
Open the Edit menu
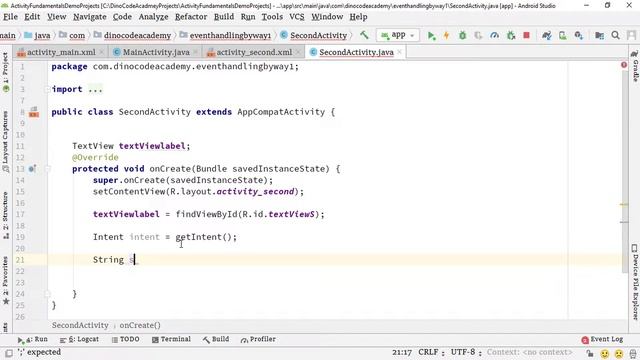pyautogui.click(x=32, y=17)
